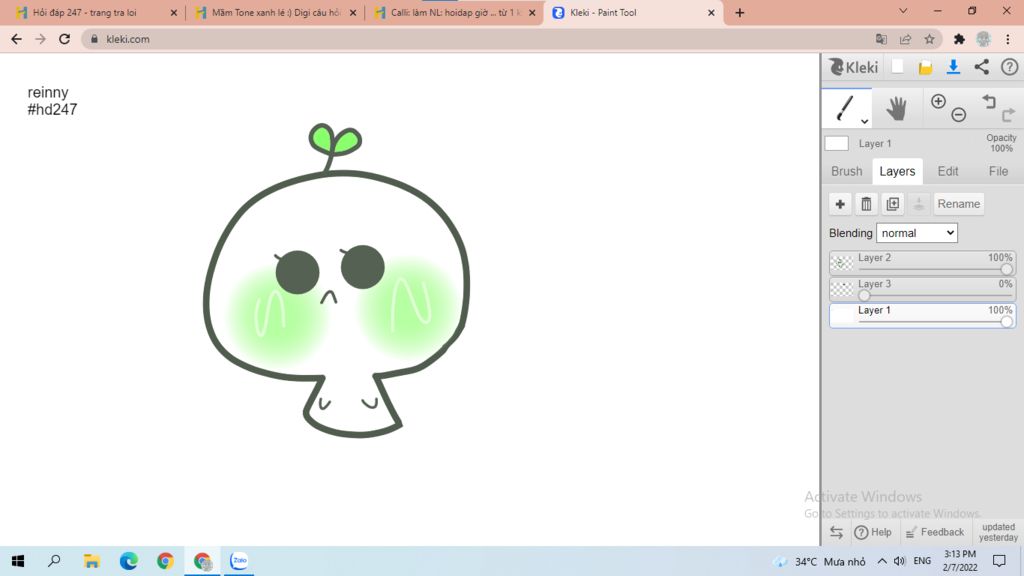Rename the selected layer
The image size is (1024, 576).
(958, 204)
